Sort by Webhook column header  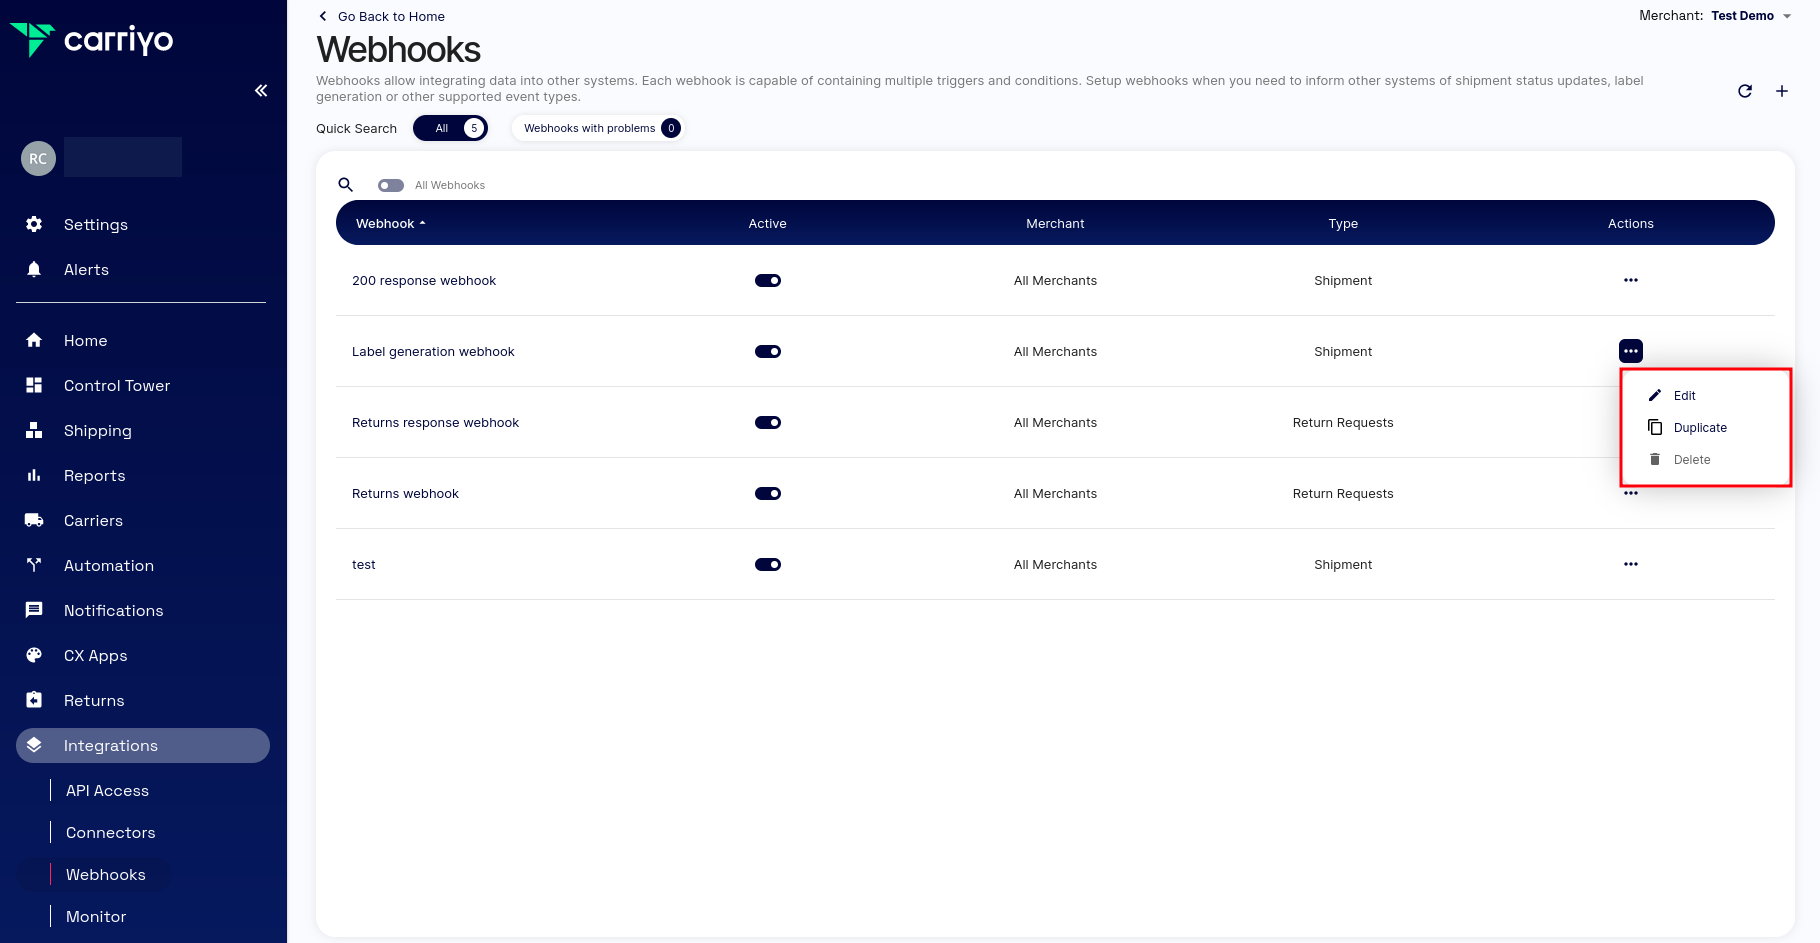pos(390,223)
